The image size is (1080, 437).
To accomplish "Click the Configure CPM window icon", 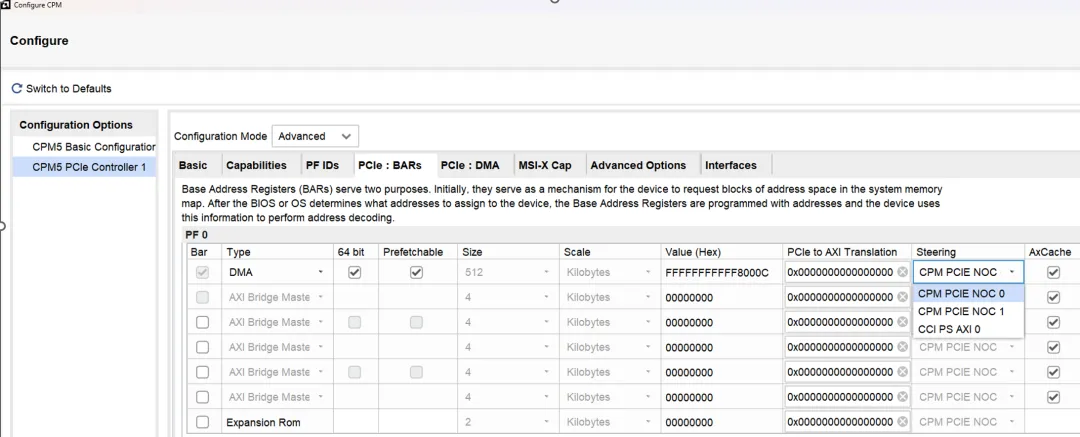I will (6, 5).
